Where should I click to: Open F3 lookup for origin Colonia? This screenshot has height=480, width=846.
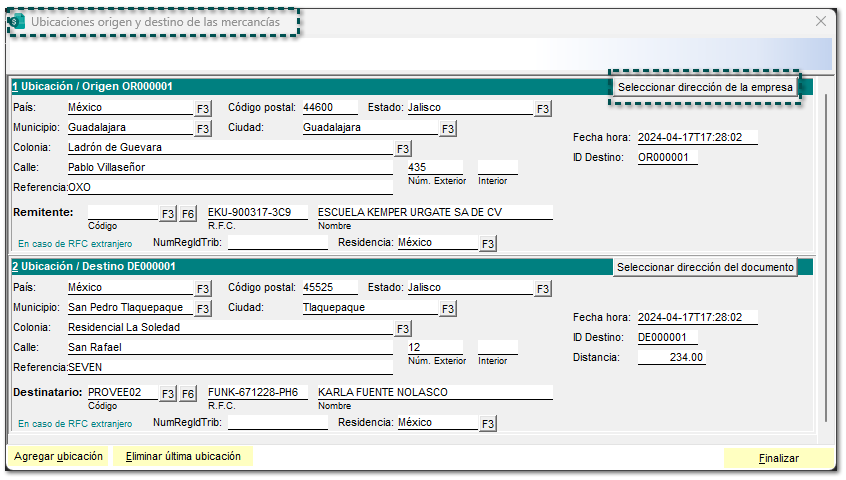[403, 149]
